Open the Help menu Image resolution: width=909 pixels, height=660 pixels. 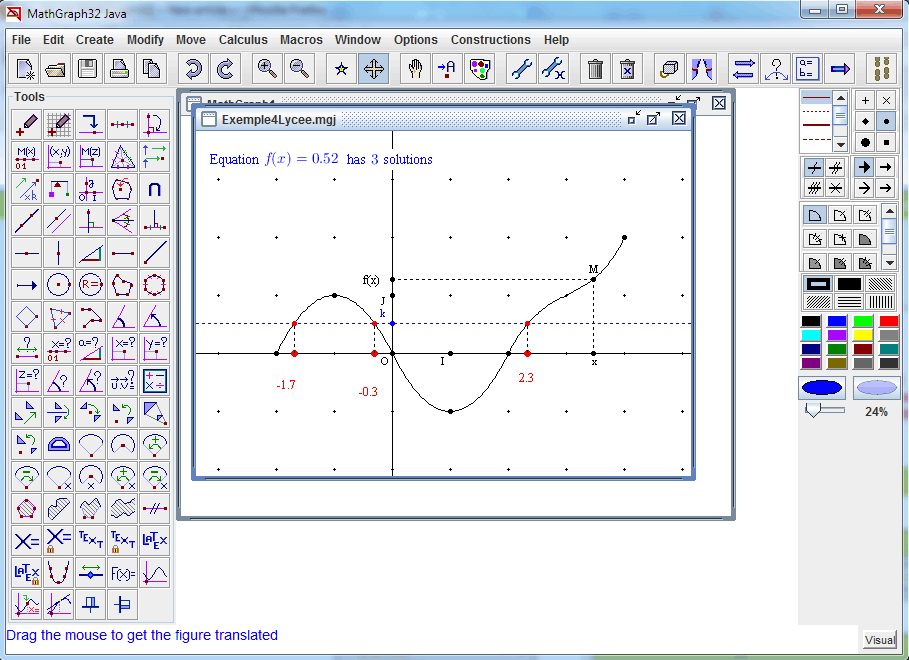[x=556, y=40]
